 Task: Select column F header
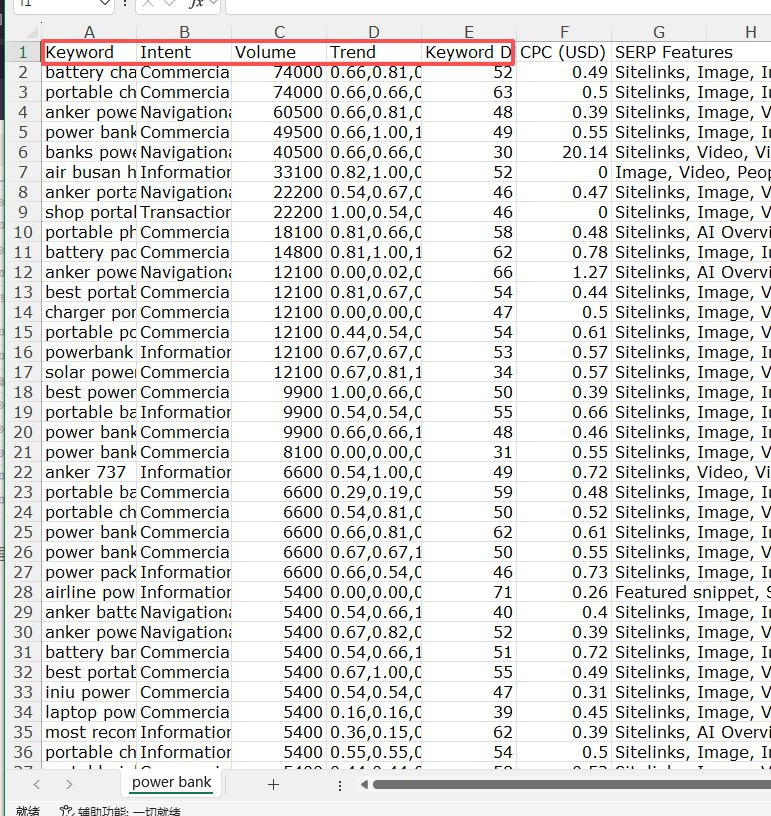pos(564,32)
